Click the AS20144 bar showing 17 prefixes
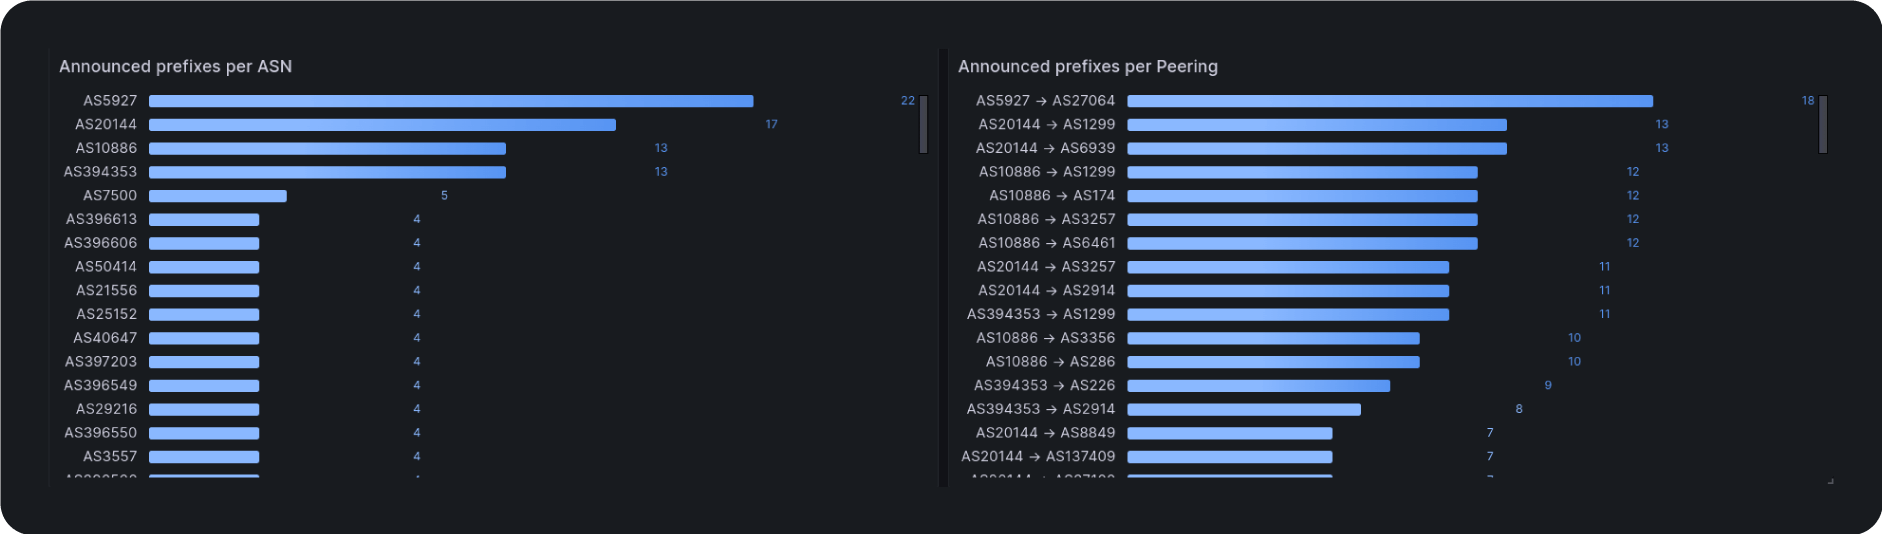Viewport: 1882px width, 534px height. coord(382,125)
